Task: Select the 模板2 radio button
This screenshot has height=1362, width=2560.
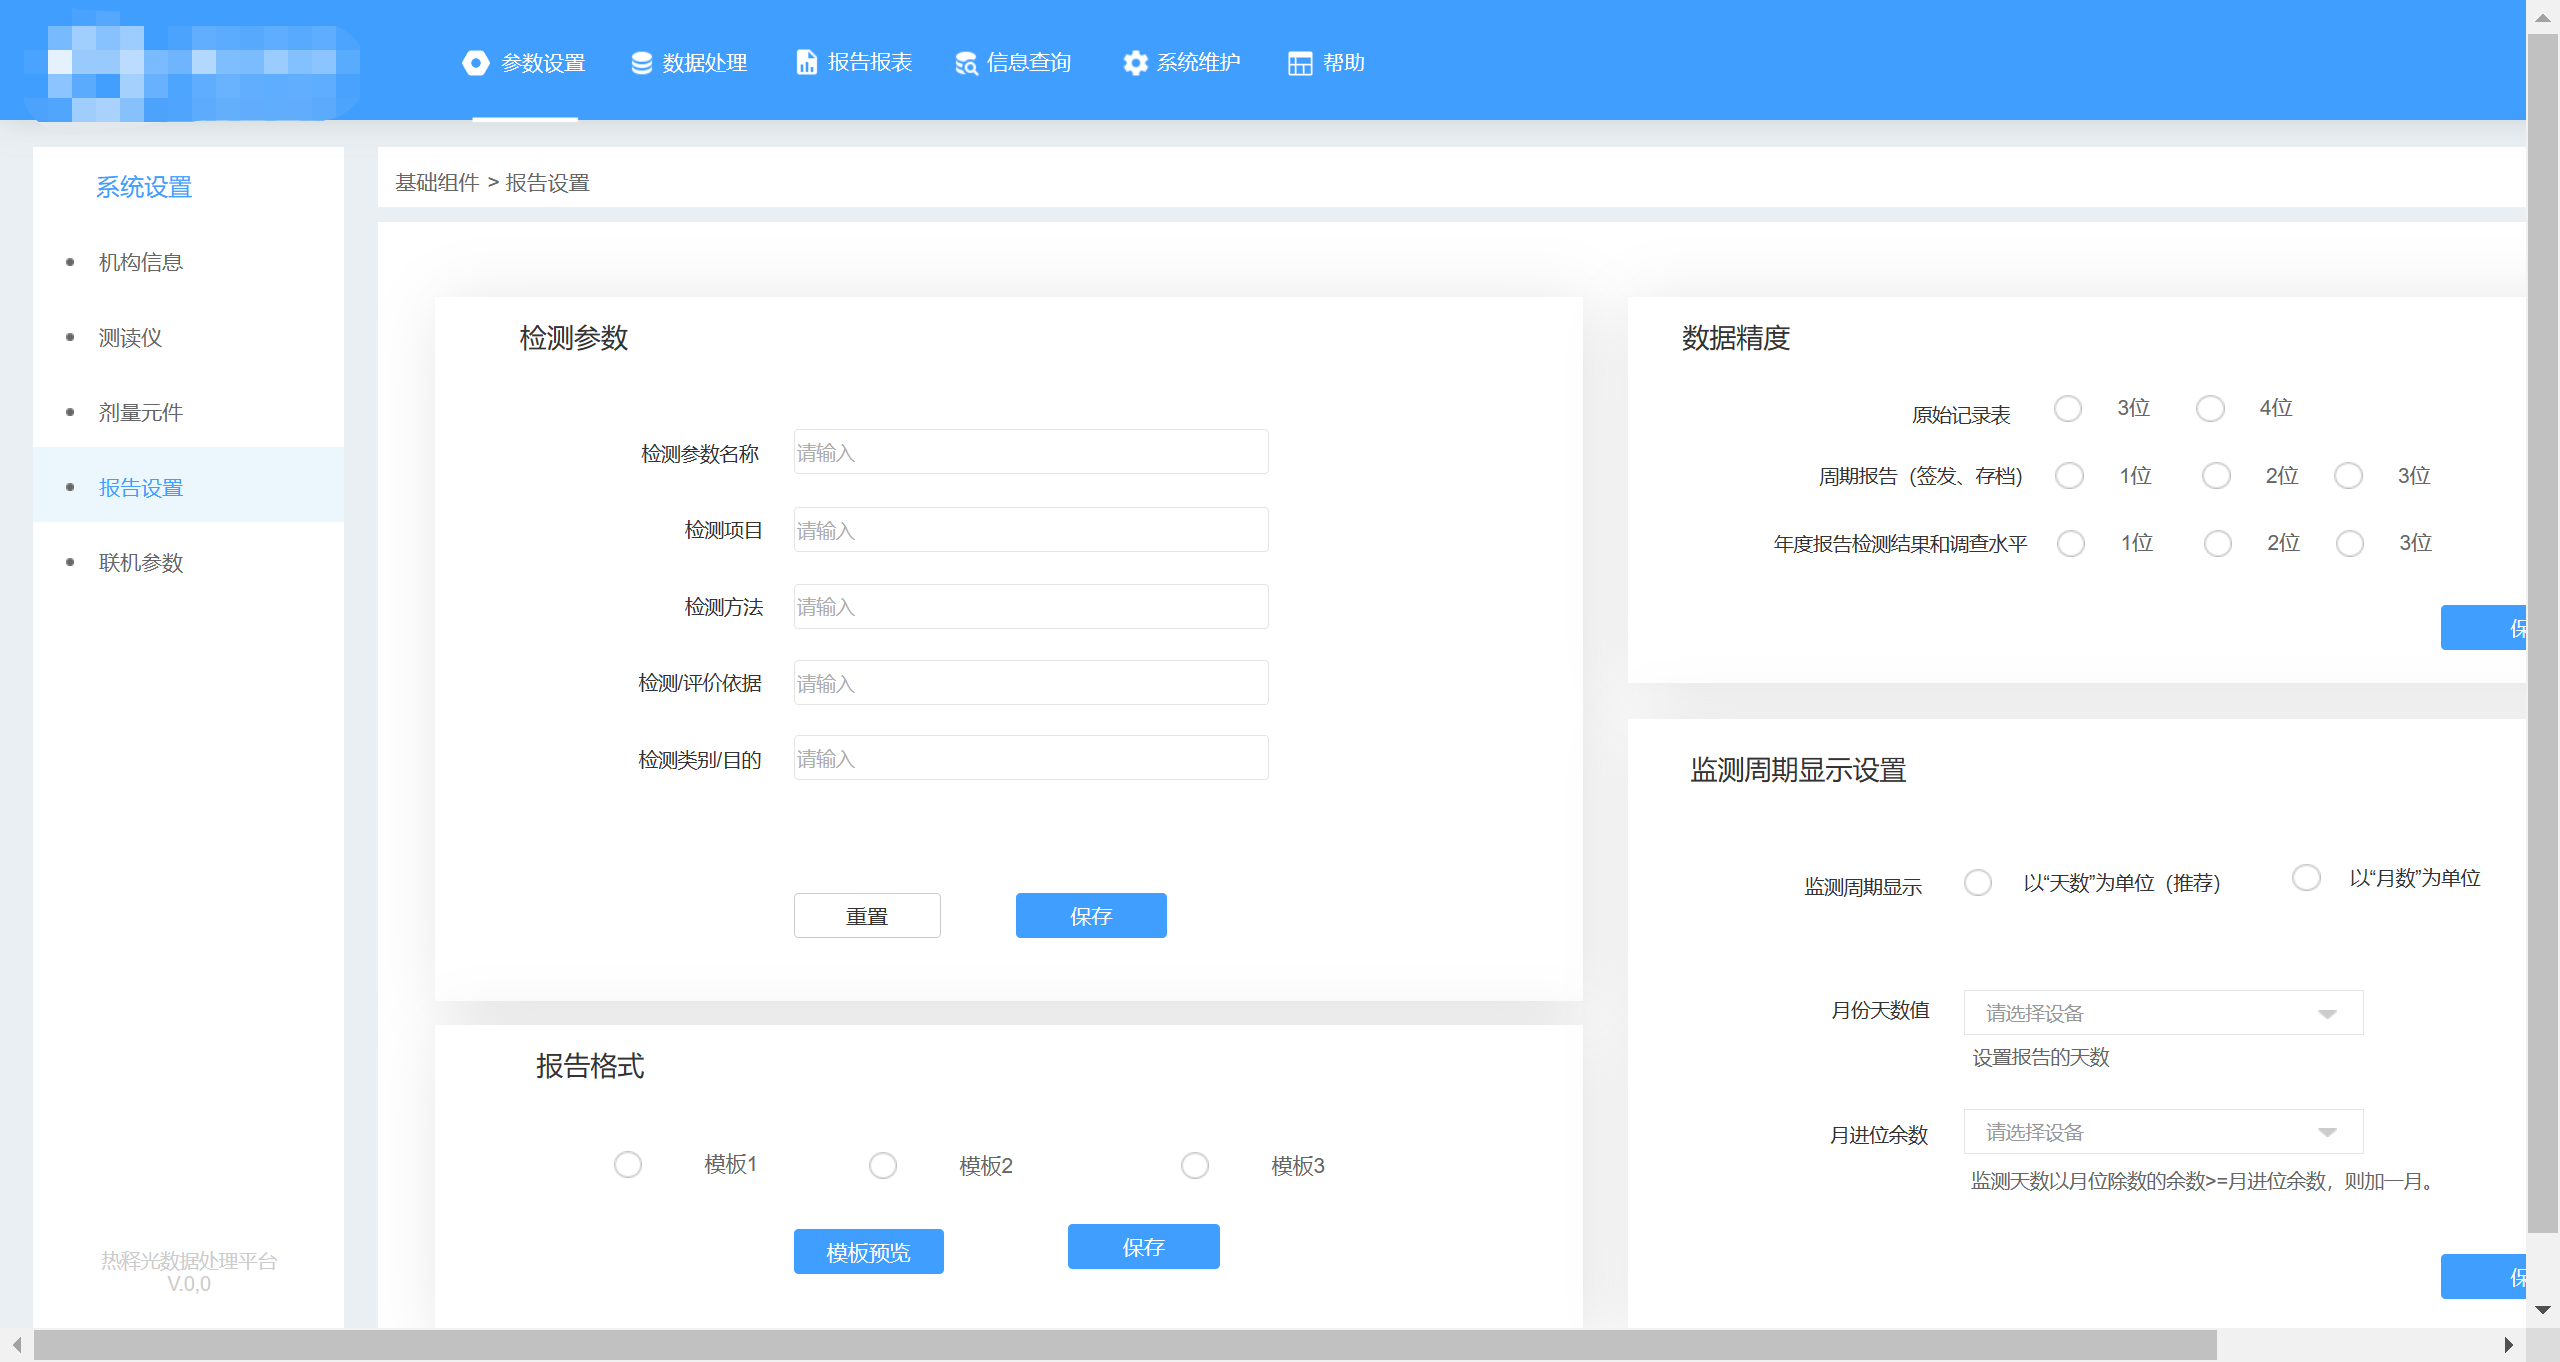Action: click(883, 1166)
